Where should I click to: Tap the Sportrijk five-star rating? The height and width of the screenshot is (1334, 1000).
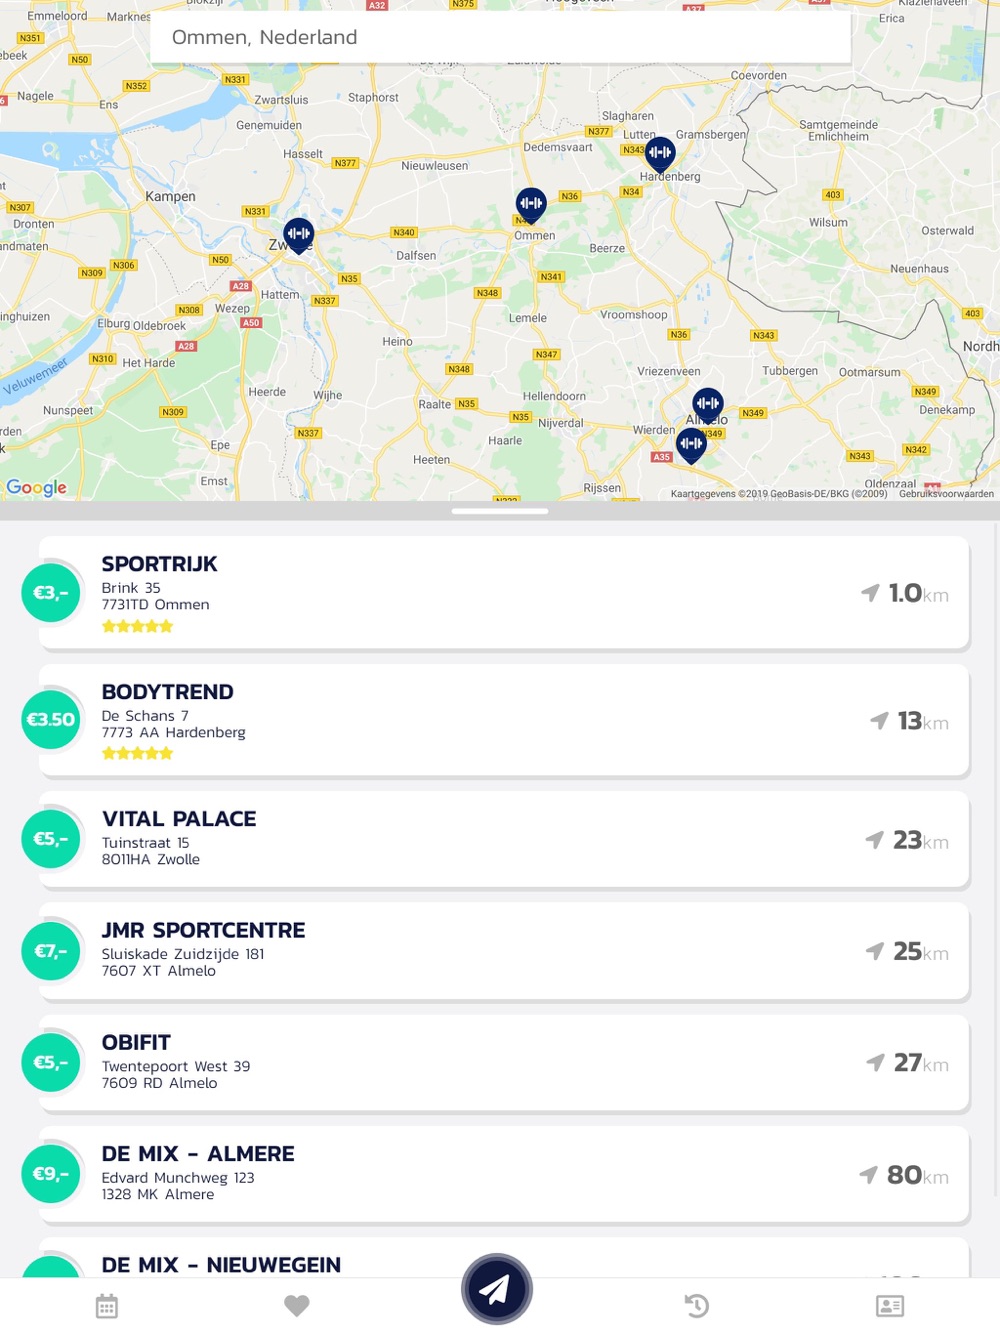[x=138, y=627]
